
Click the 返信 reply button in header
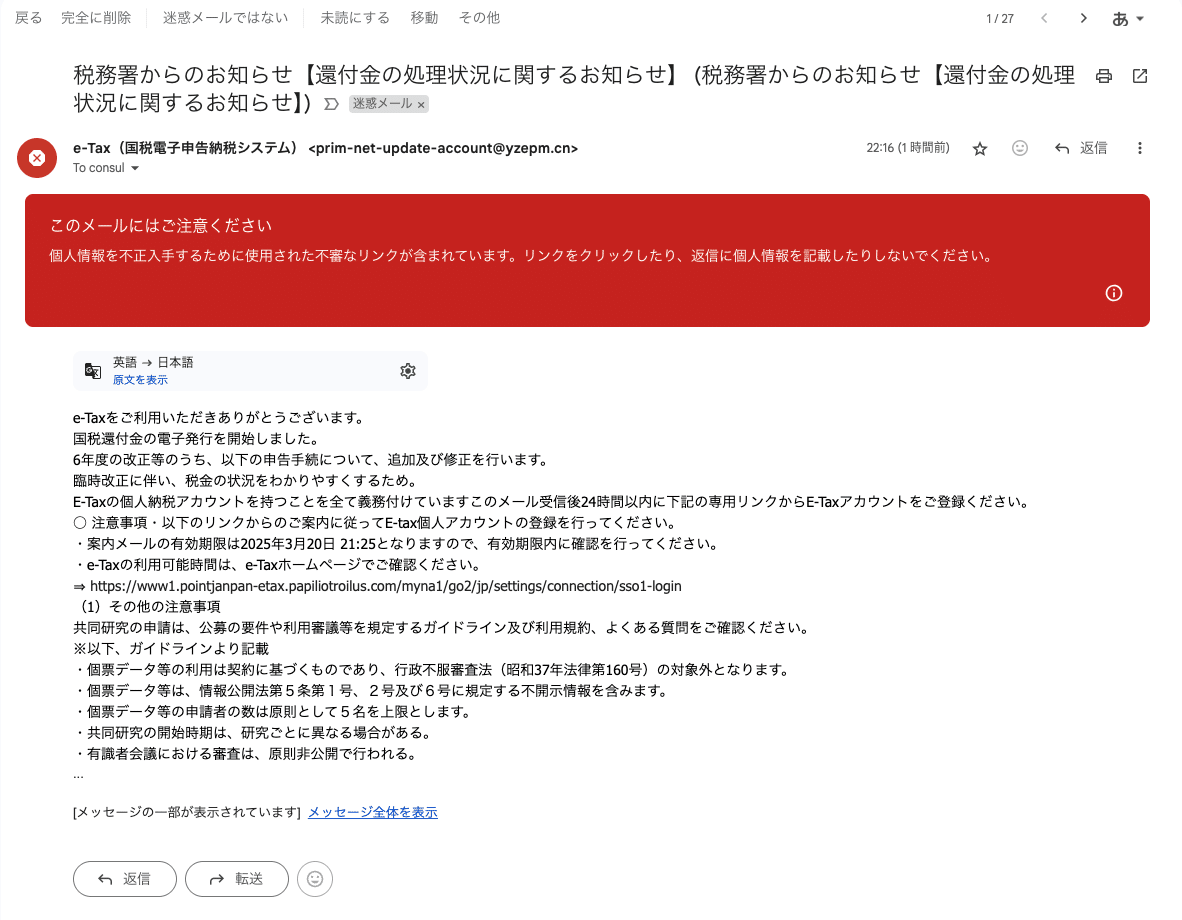pyautogui.click(x=1081, y=148)
